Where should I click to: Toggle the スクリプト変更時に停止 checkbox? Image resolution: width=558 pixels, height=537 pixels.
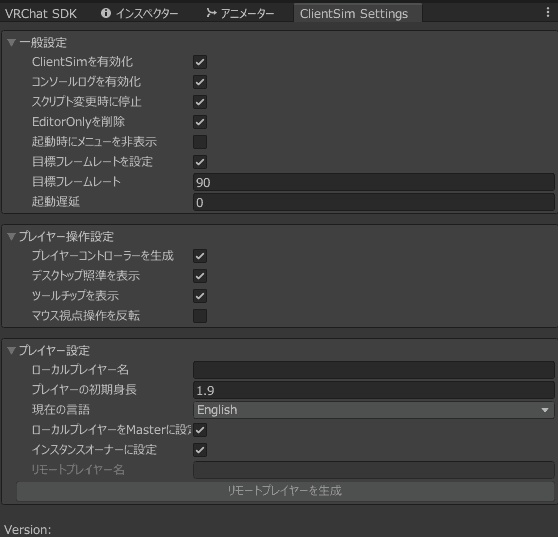coord(200,102)
